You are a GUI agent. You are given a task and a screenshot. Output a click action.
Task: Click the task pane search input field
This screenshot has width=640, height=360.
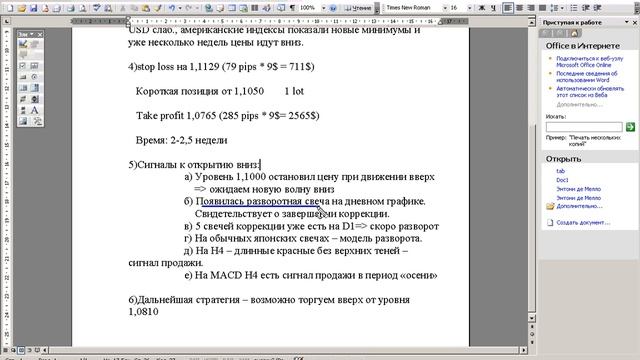point(584,127)
